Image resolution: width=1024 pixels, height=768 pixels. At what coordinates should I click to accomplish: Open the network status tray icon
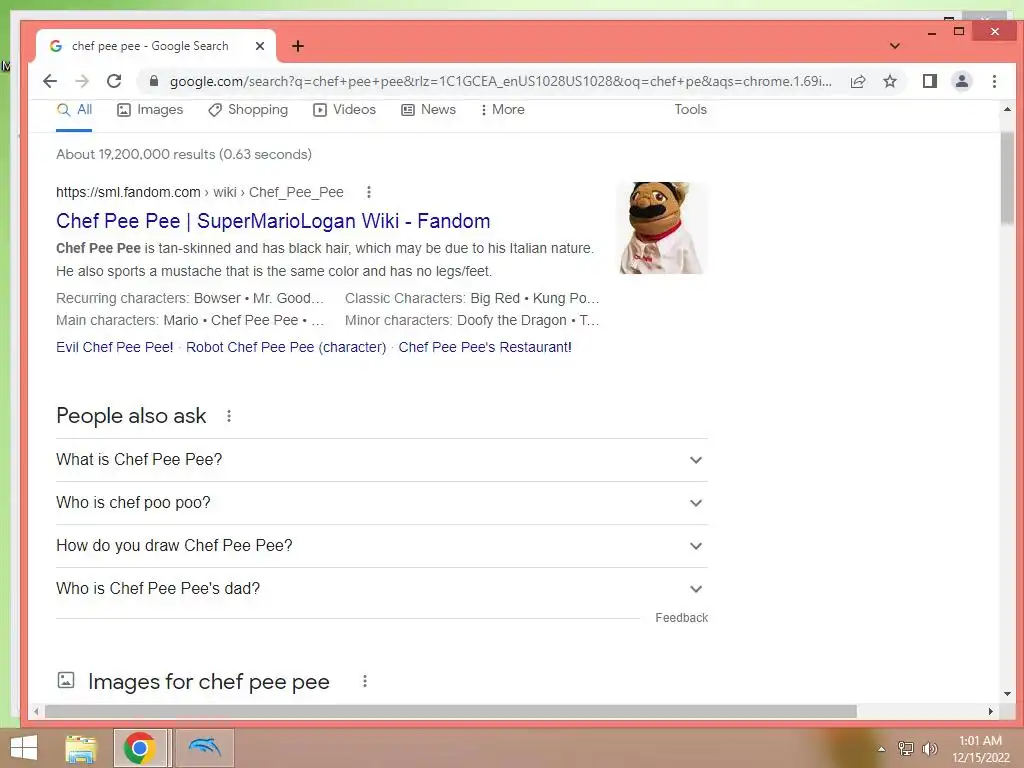[906, 748]
